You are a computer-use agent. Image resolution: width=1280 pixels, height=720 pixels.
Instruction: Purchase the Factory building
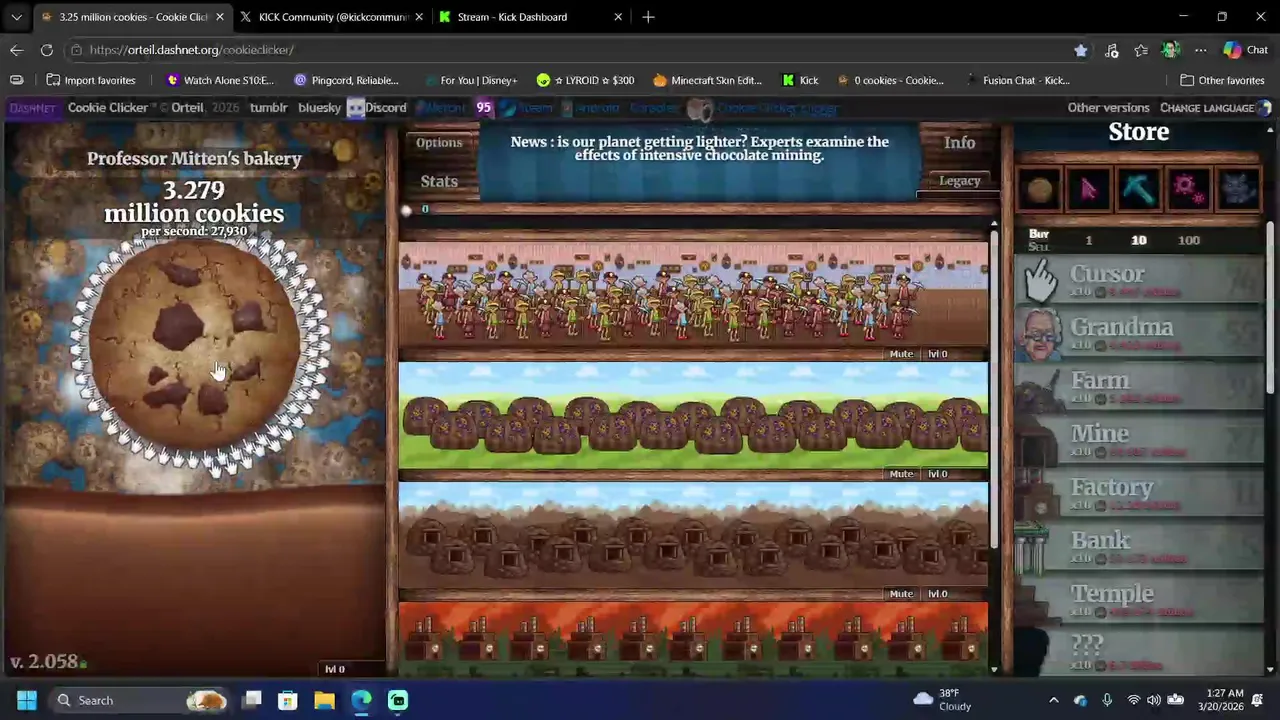click(x=1139, y=494)
